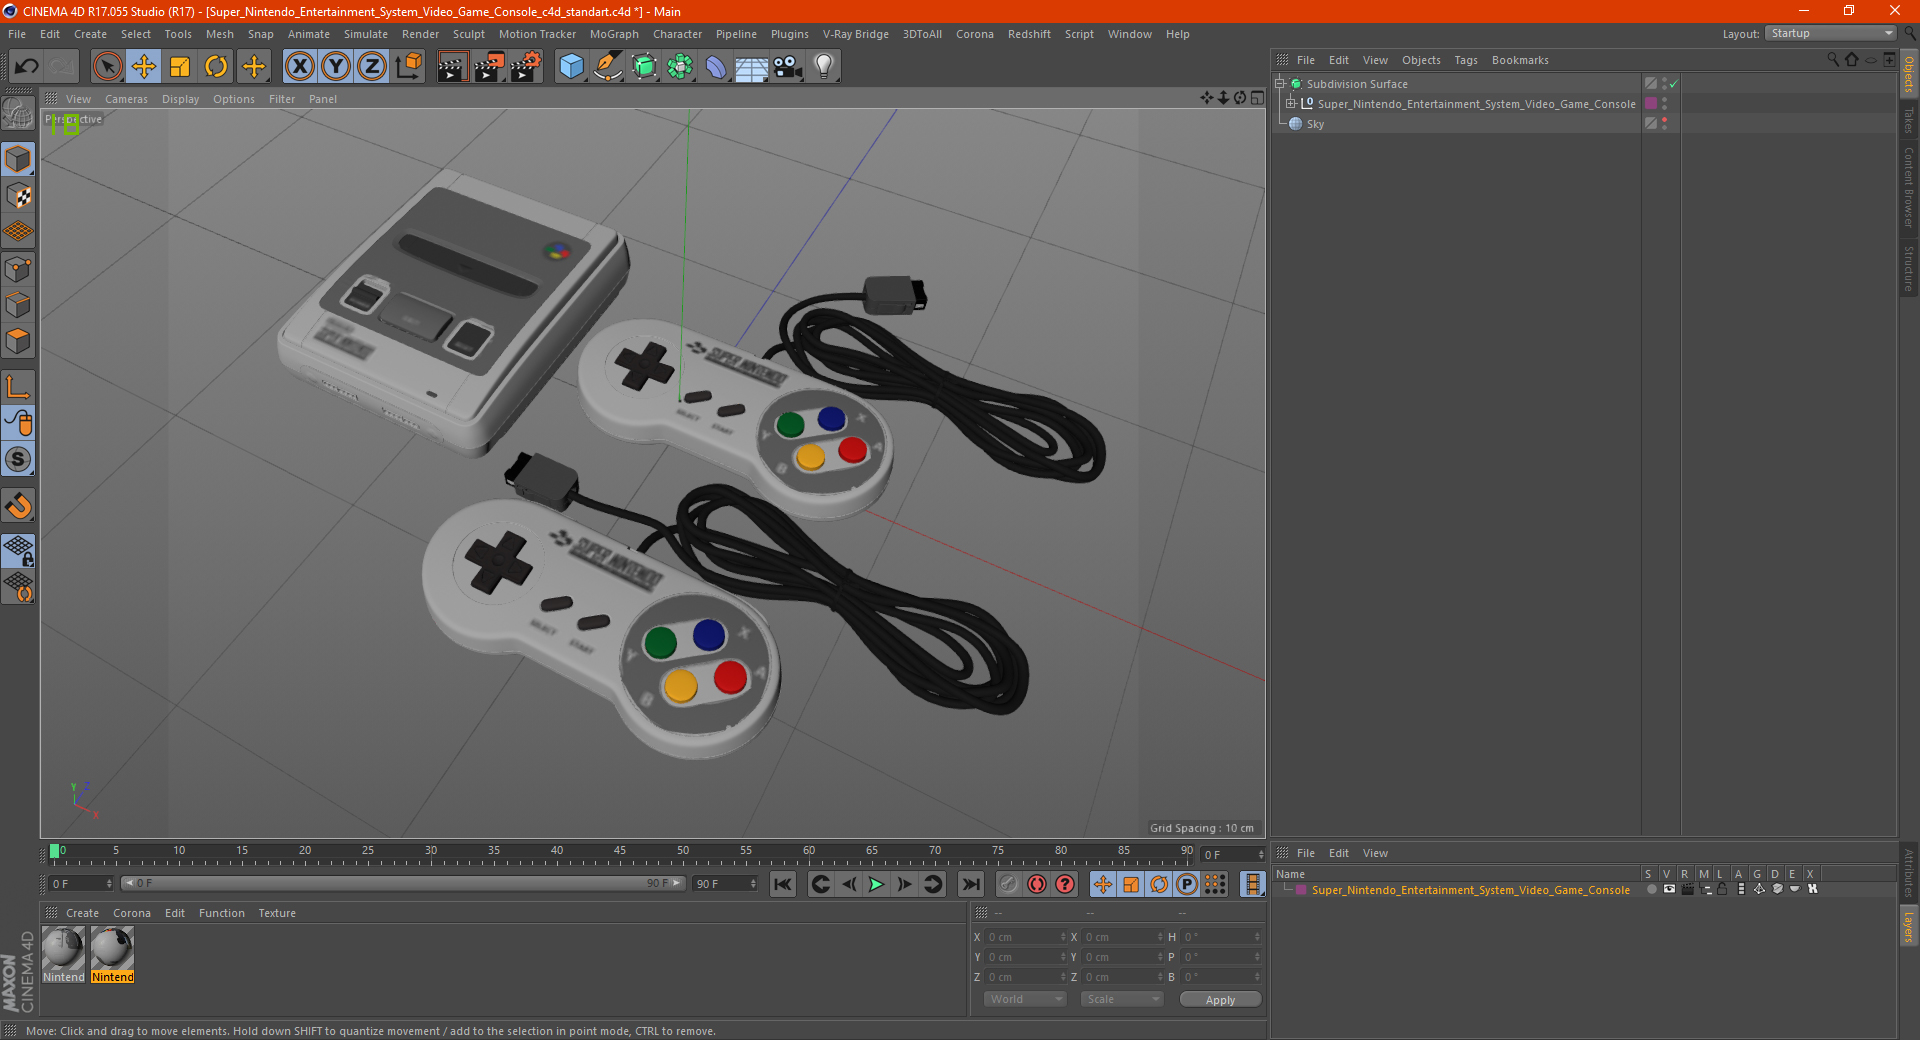Activate the Rotate tool
This screenshot has height=1040, width=1920.
pos(216,67)
